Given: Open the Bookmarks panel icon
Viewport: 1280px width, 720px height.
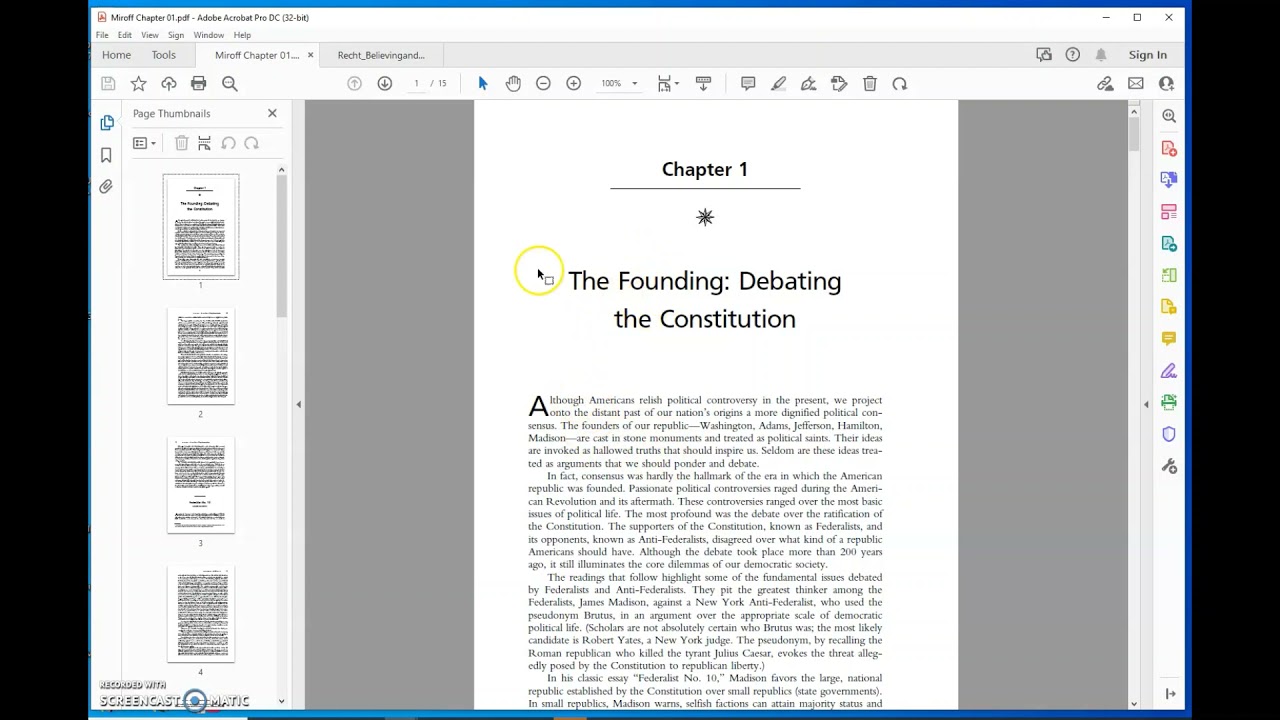Looking at the screenshot, I should [x=106, y=155].
